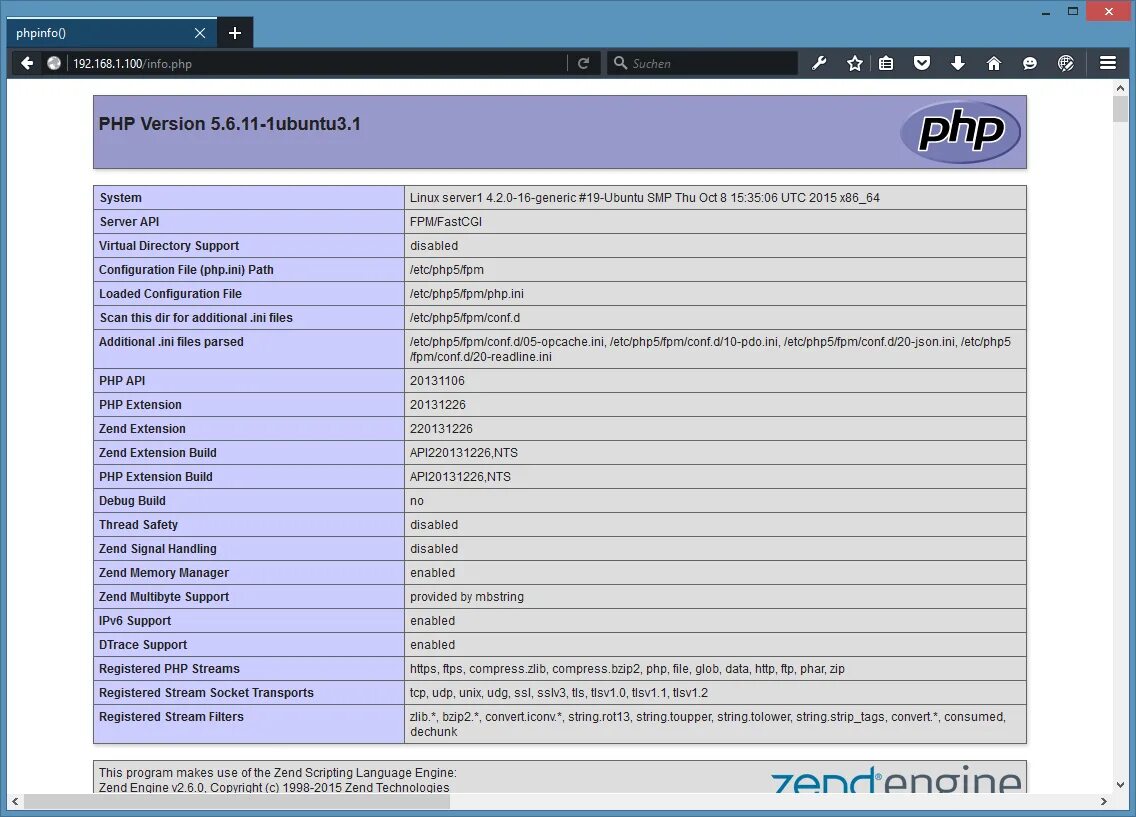Open a new tab with plus button
The image size is (1136, 817).
(x=235, y=33)
